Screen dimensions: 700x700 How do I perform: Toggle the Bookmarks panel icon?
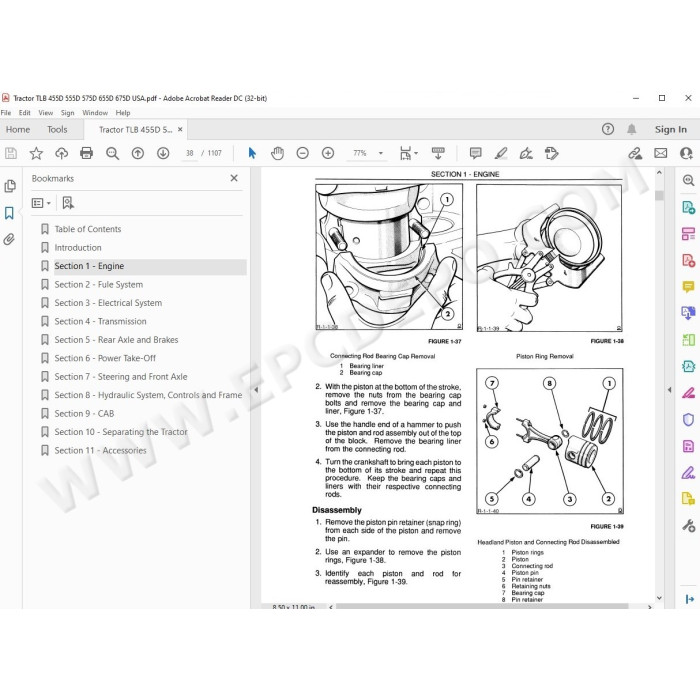pyautogui.click(x=9, y=213)
